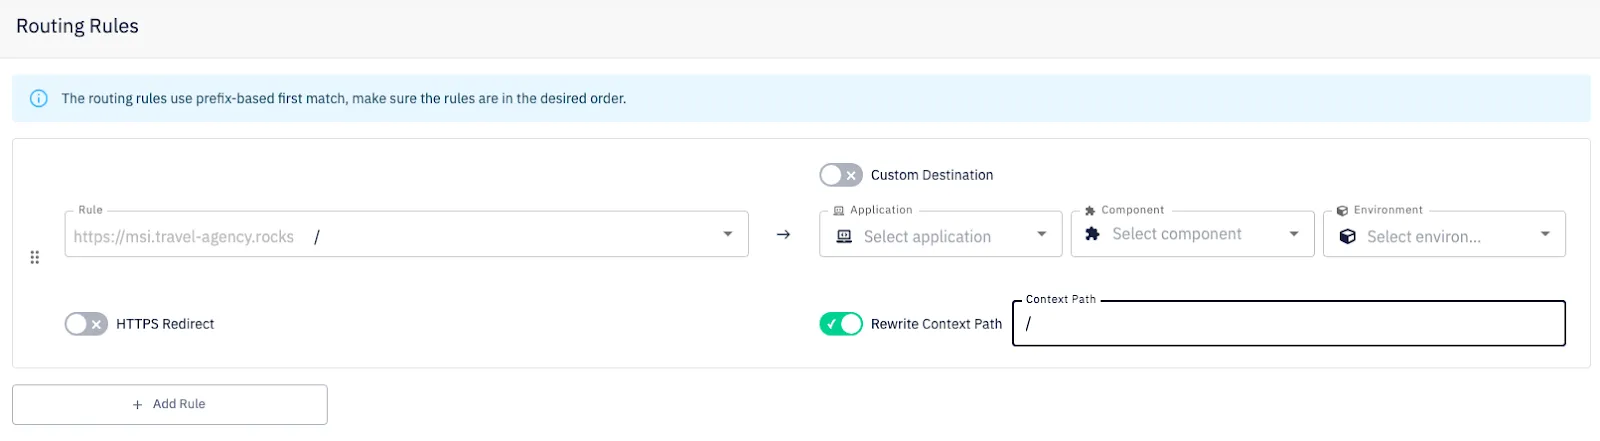Click the puzzle piece icon in Select component
Image resolution: width=1600 pixels, height=441 pixels.
point(1092,234)
